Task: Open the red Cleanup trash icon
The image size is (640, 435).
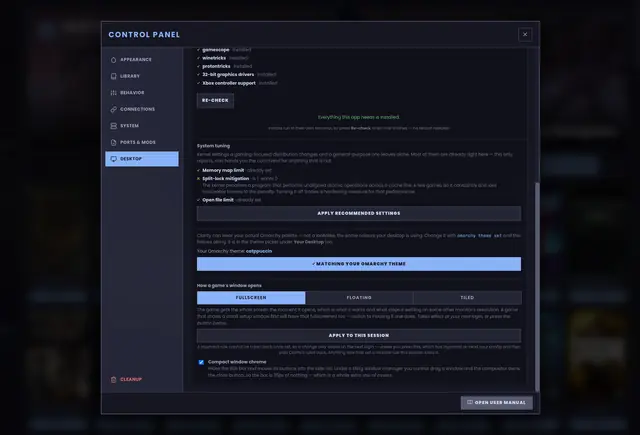Action: pos(113,380)
